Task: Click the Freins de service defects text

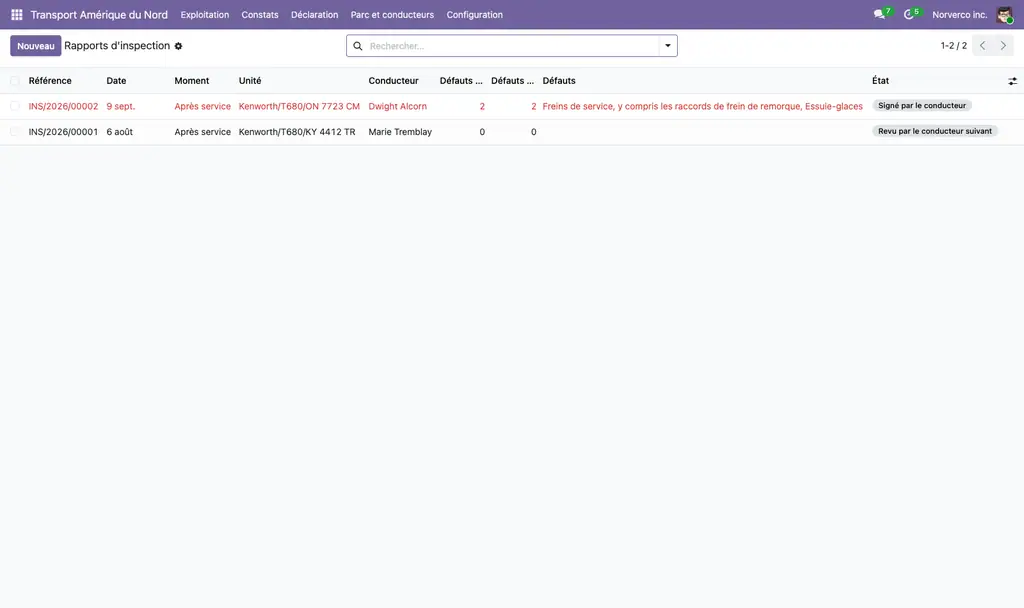Action: (703, 106)
